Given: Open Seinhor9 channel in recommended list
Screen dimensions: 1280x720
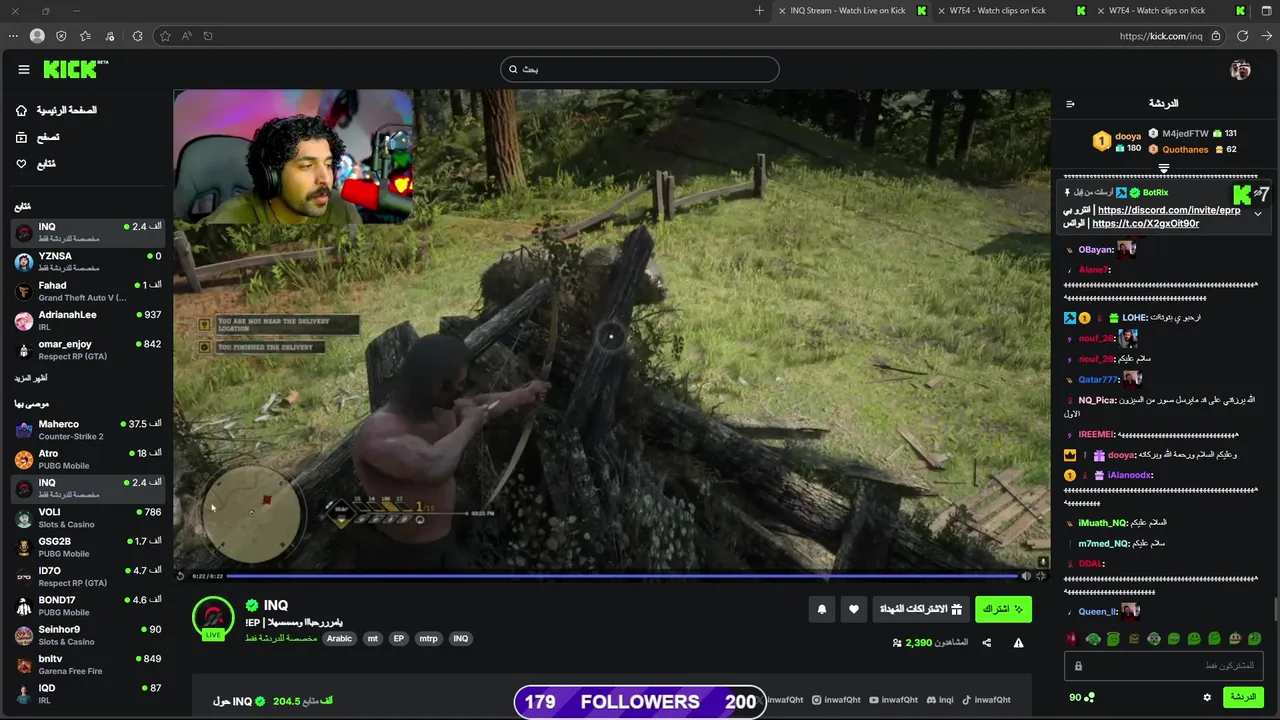Looking at the screenshot, I should pos(88,635).
